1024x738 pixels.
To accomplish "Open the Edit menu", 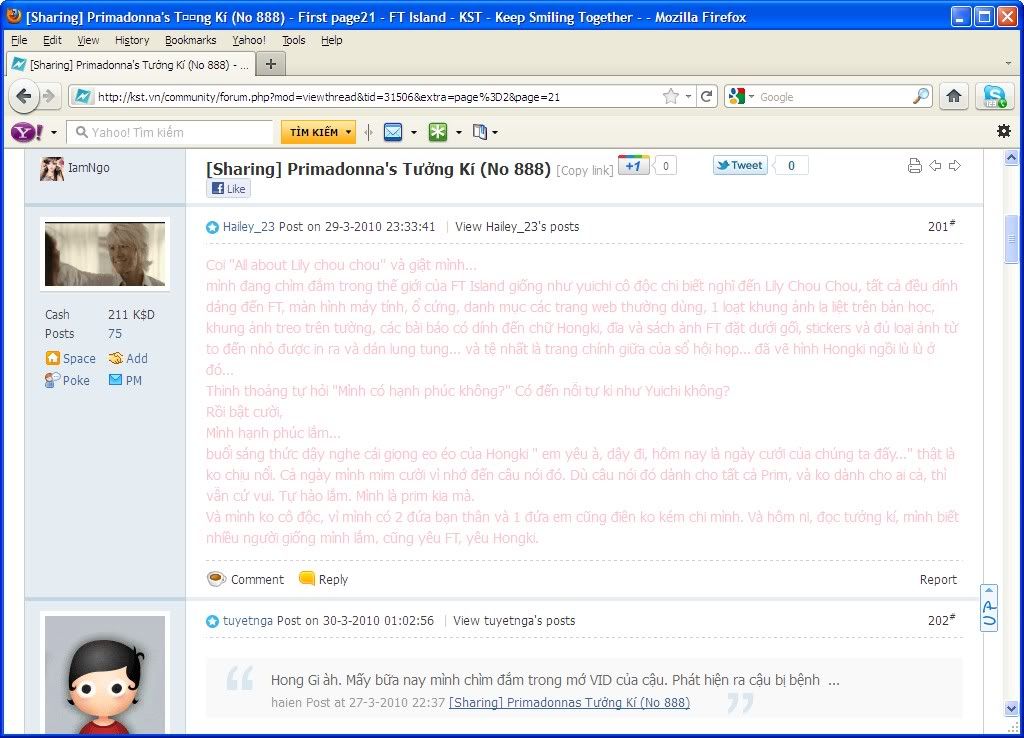I will tap(52, 40).
